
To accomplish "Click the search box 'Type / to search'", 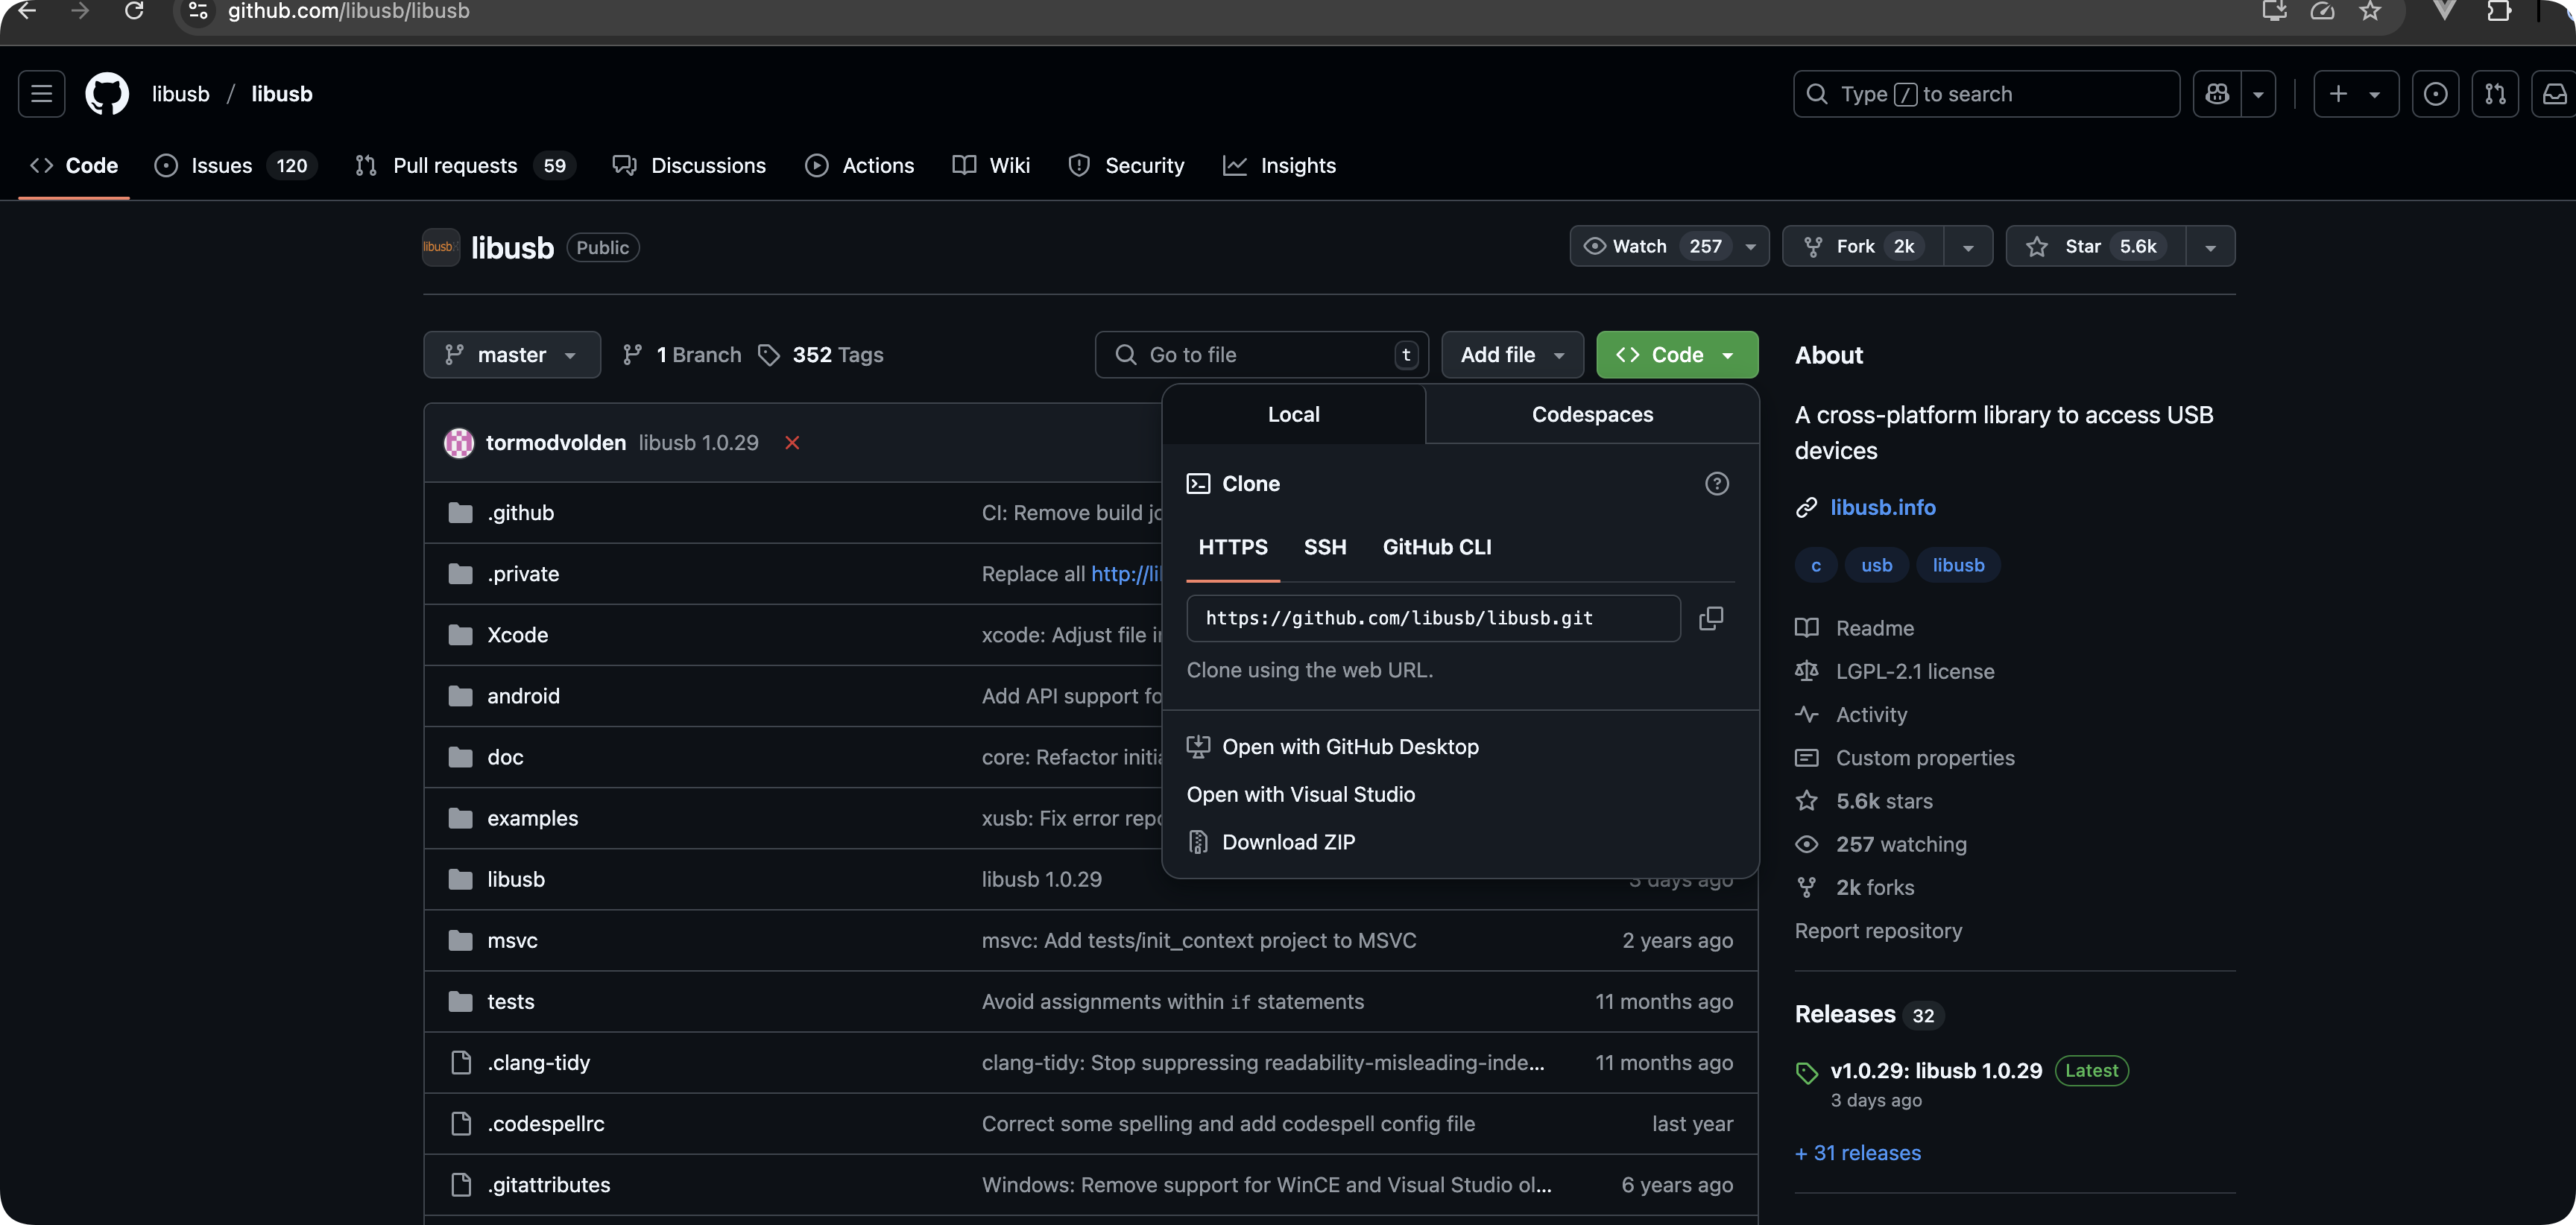I will click(x=1986, y=94).
